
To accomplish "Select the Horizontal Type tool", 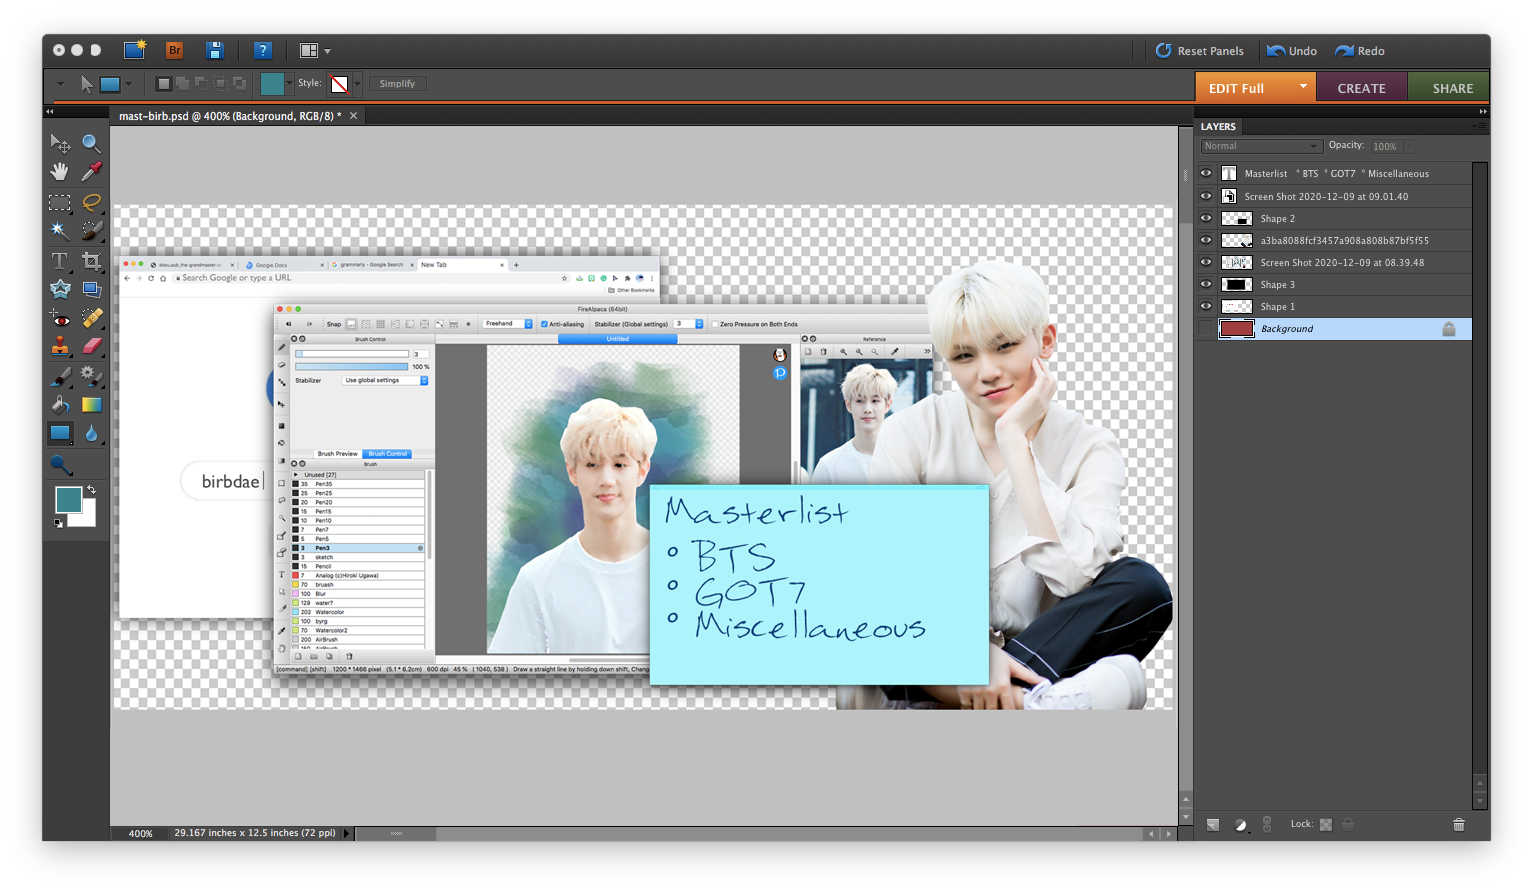I will coord(60,261).
